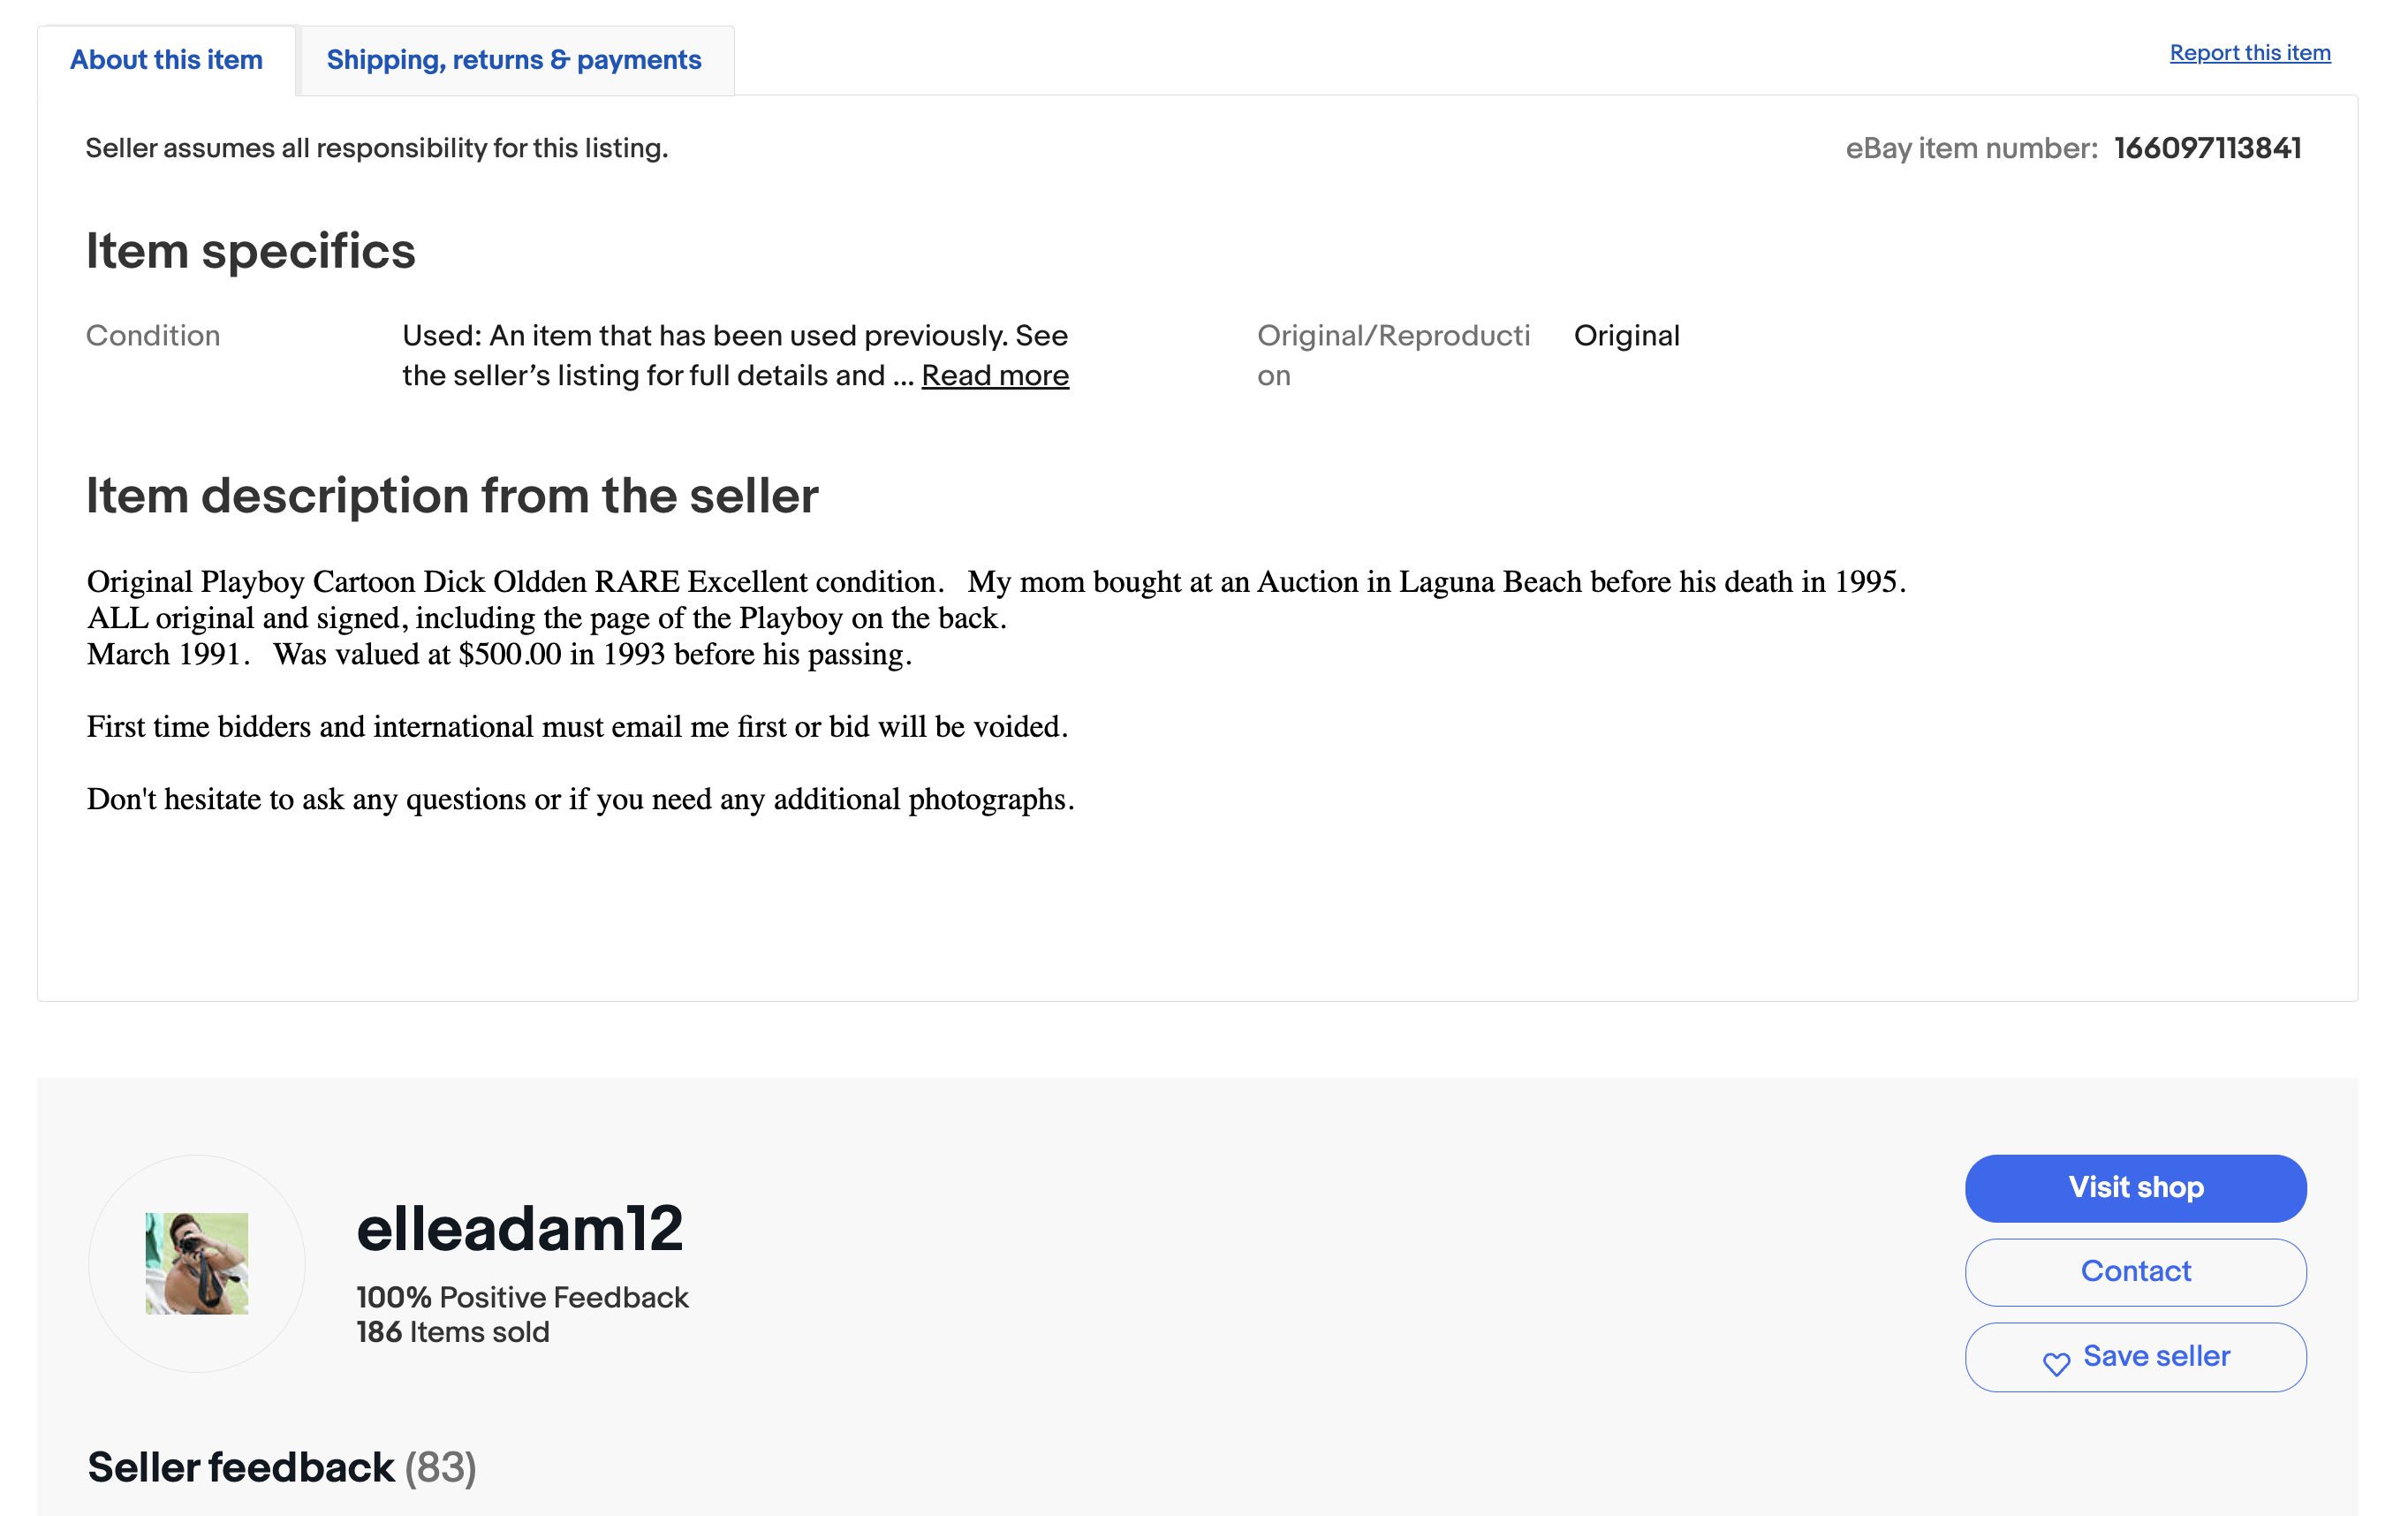
Task: Open Shipping, returns & payments tab
Action: point(514,60)
